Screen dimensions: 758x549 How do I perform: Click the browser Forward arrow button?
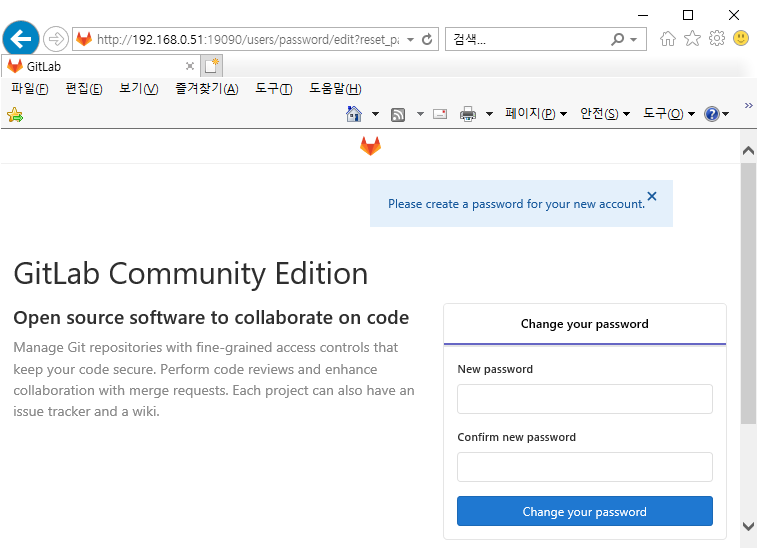point(56,39)
